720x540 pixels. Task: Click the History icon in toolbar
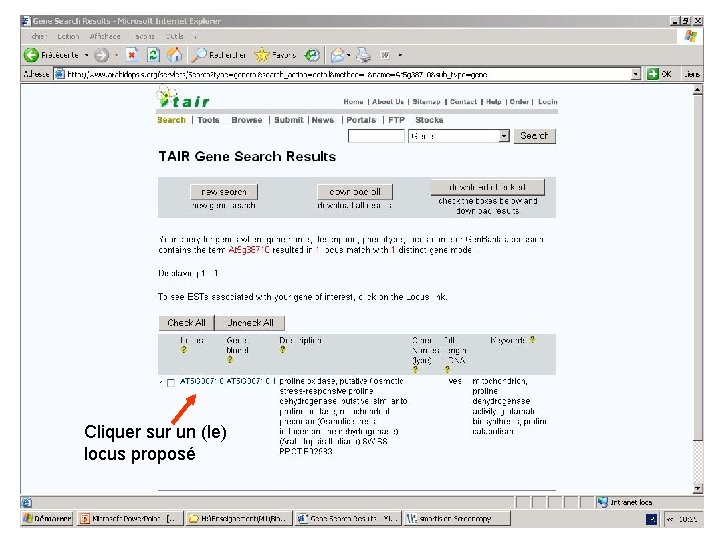coord(313,55)
